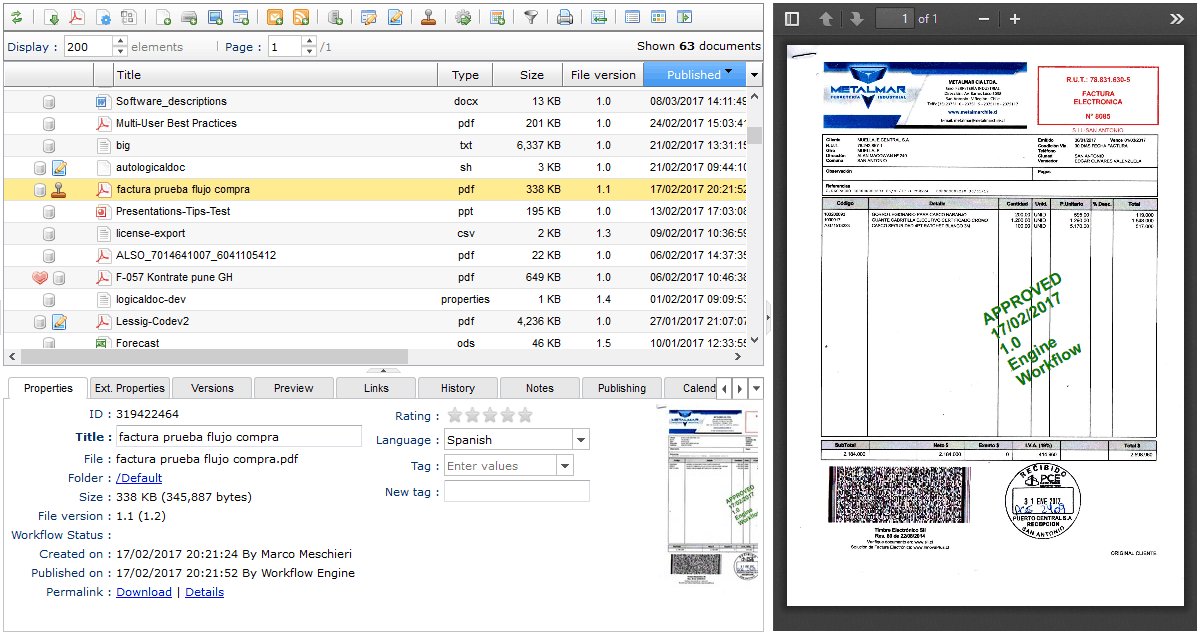Viewport: 1198px width, 633px height.
Task: Open the column header options arrow
Action: click(755, 75)
